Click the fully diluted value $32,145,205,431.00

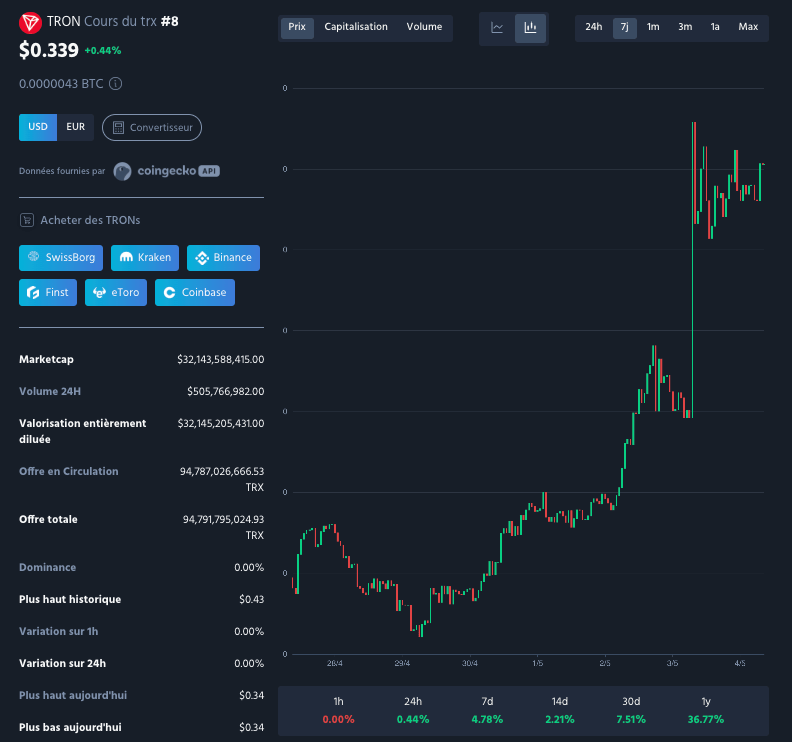[221, 423]
